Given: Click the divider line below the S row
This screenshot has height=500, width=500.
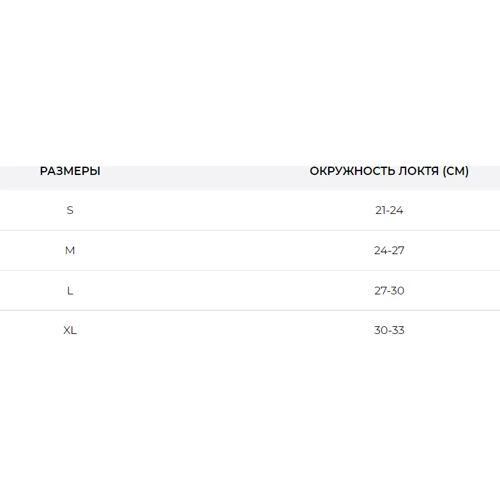Looking at the screenshot, I should tap(250, 230).
